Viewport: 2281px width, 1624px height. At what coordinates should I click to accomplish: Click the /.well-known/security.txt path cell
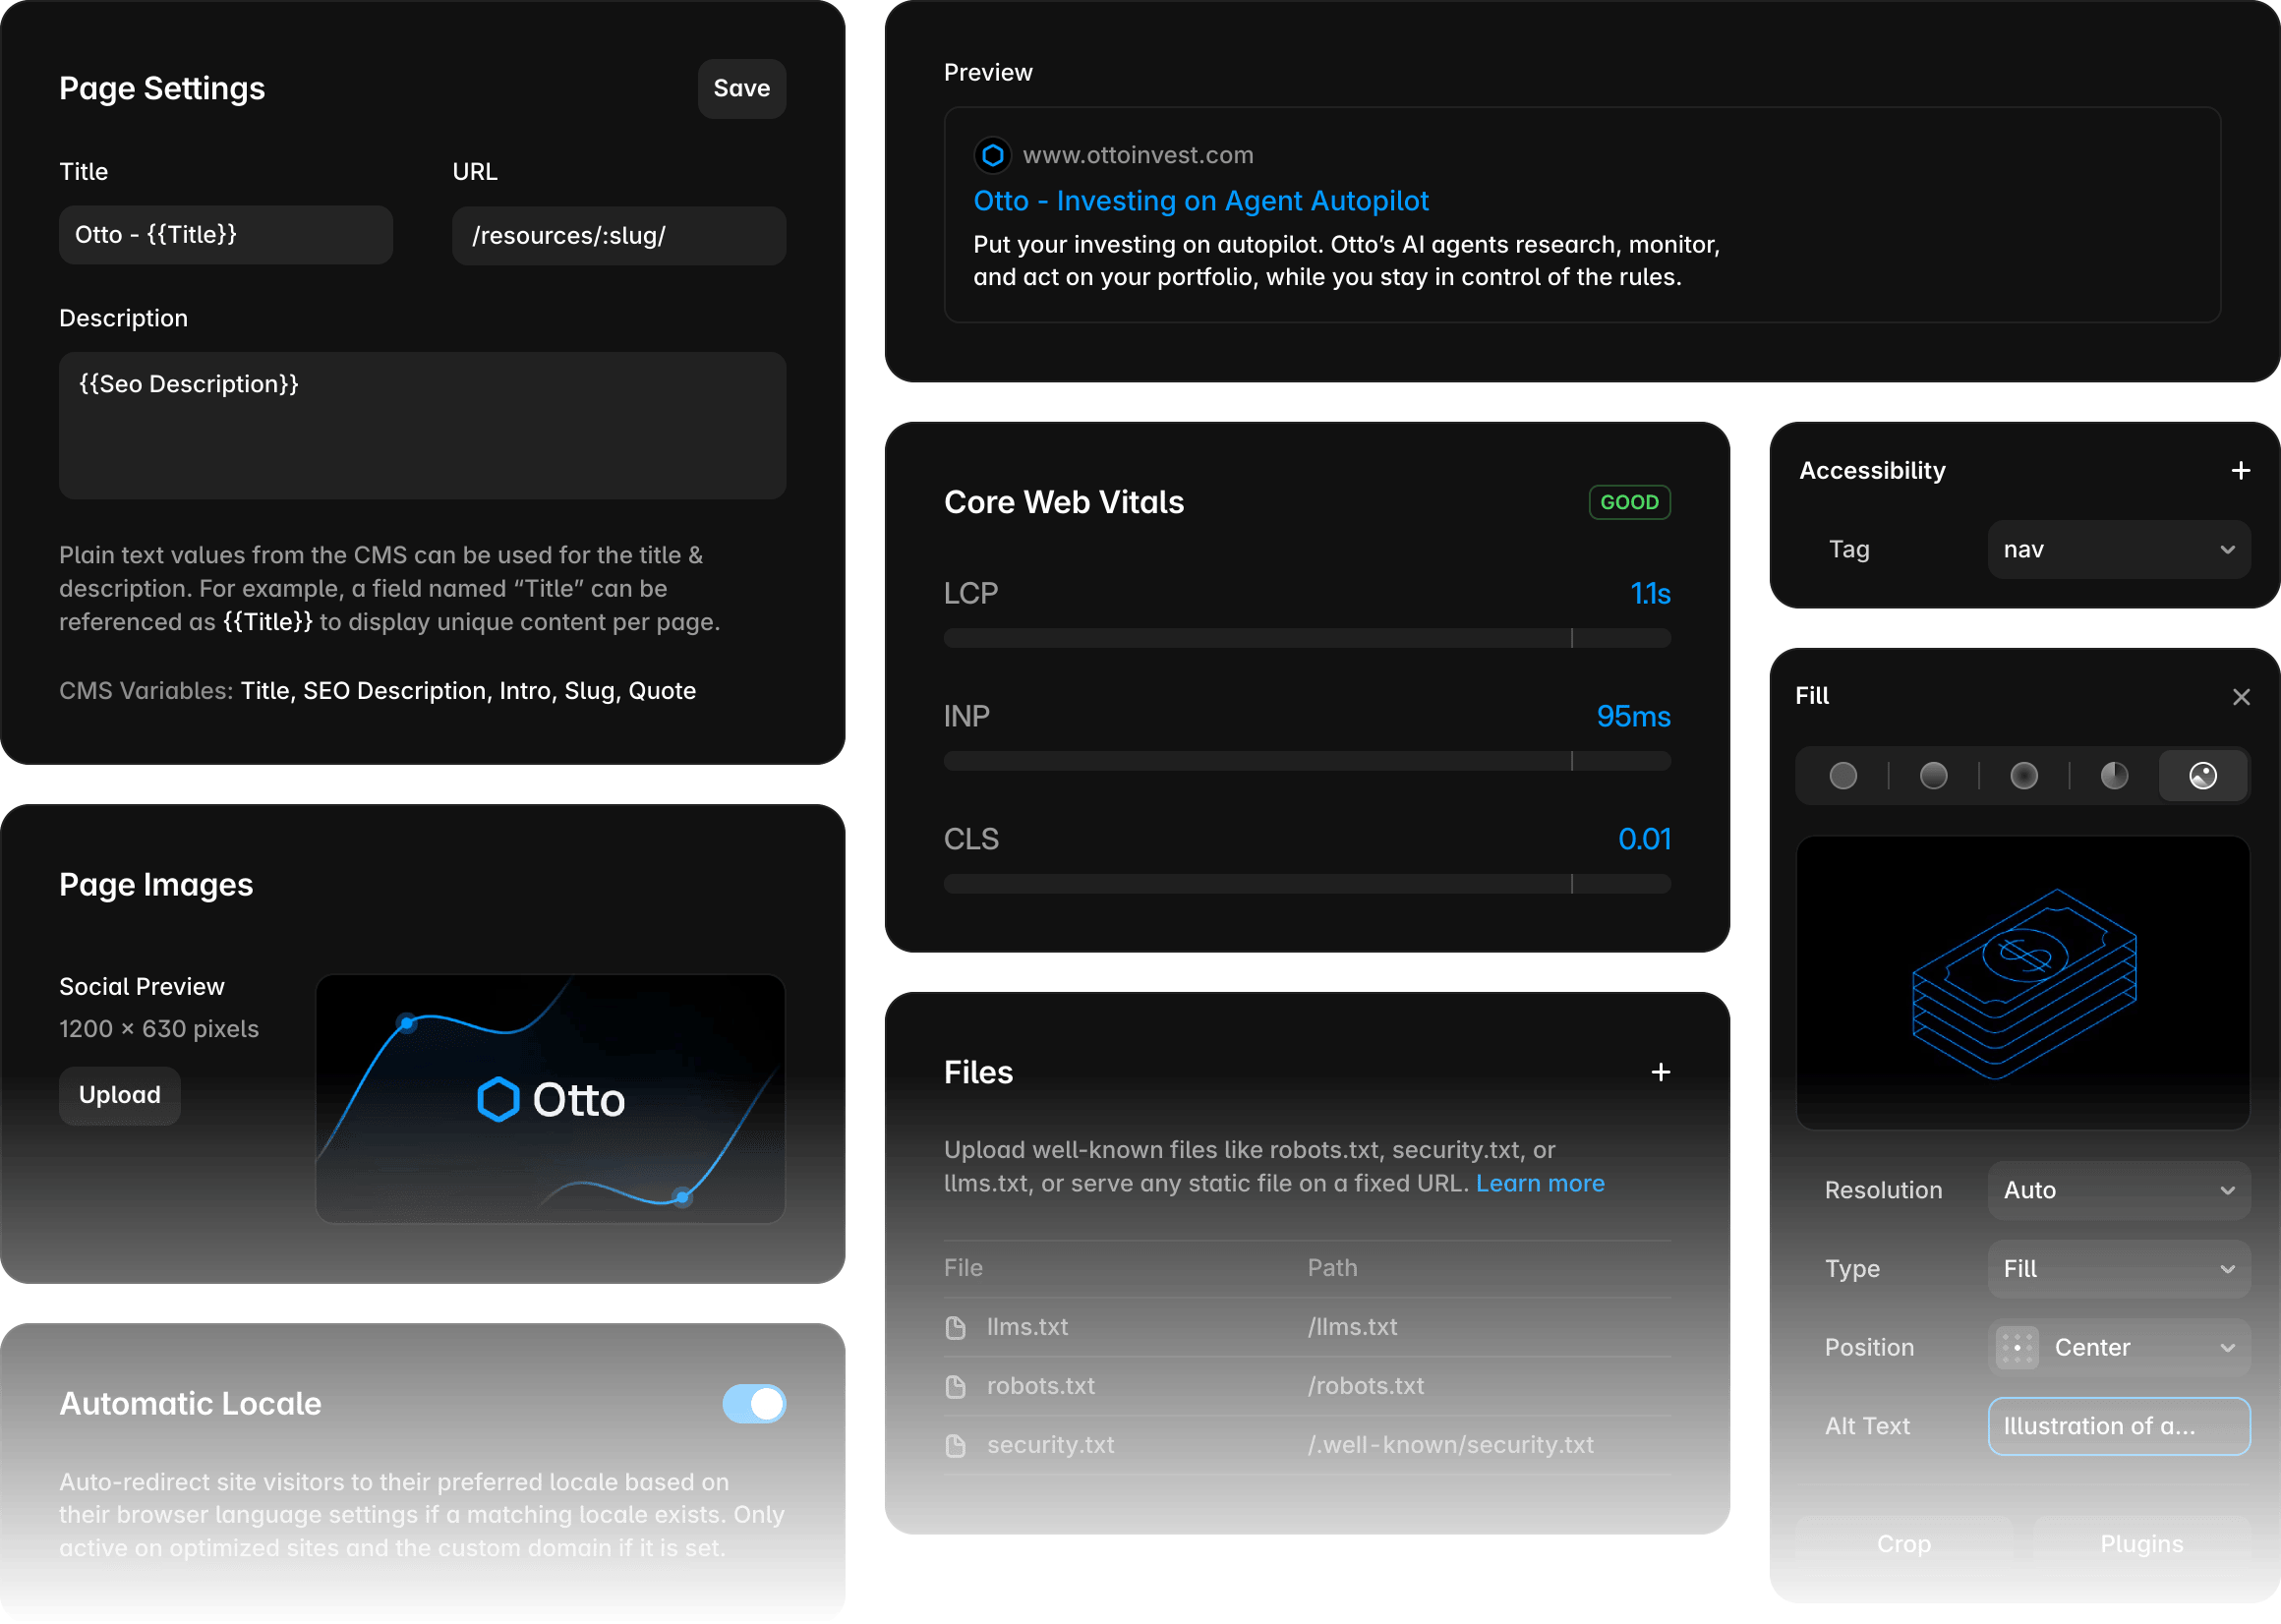point(1451,1445)
